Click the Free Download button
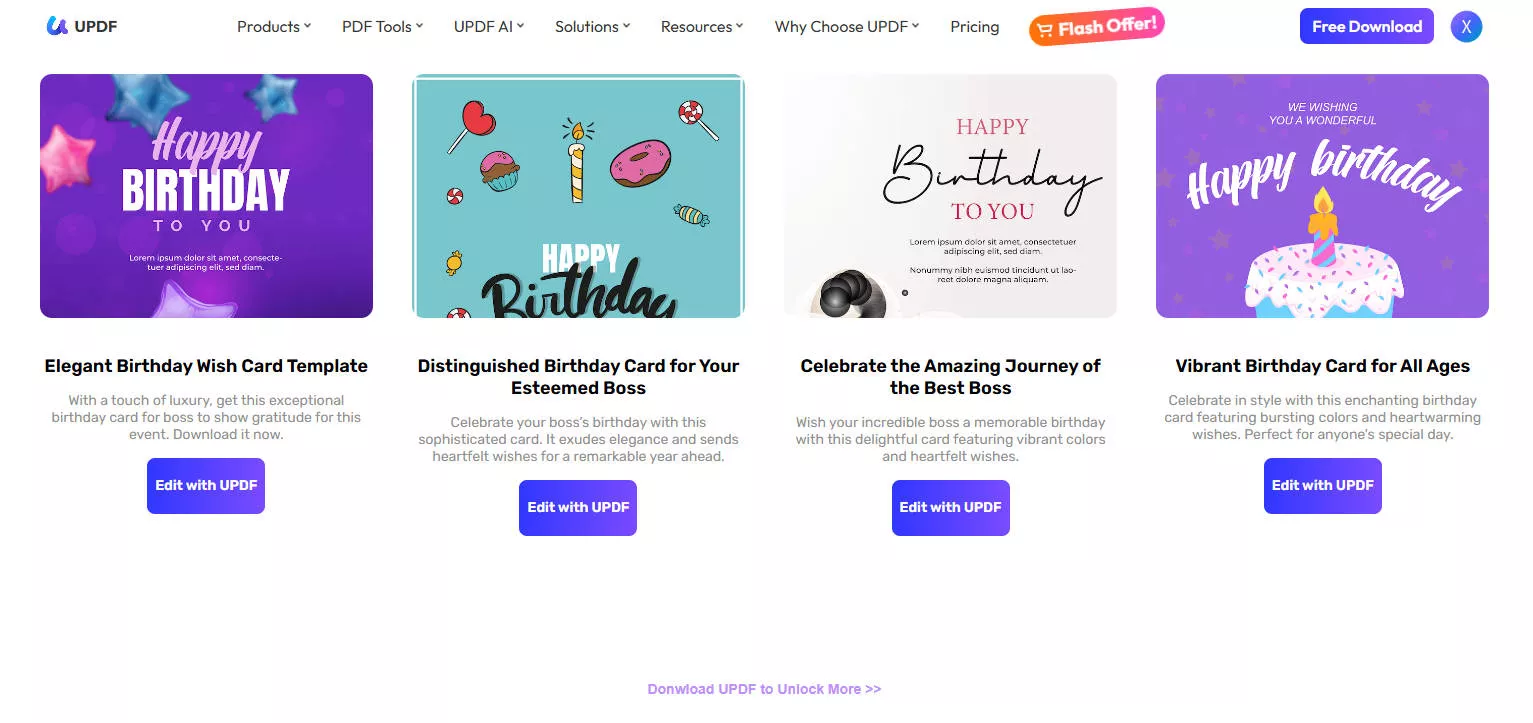 click(1366, 27)
